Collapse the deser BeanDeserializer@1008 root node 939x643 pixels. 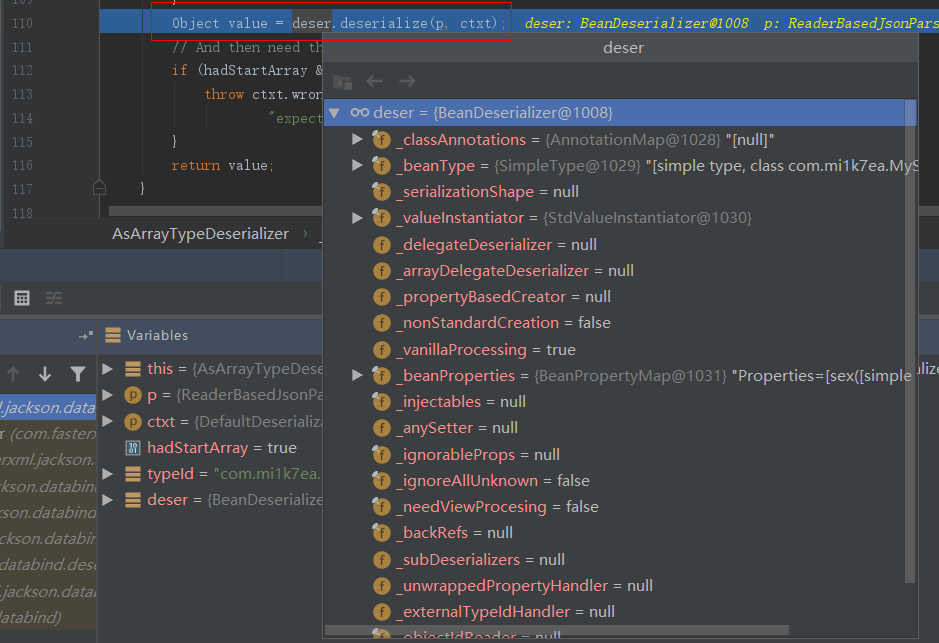click(334, 113)
